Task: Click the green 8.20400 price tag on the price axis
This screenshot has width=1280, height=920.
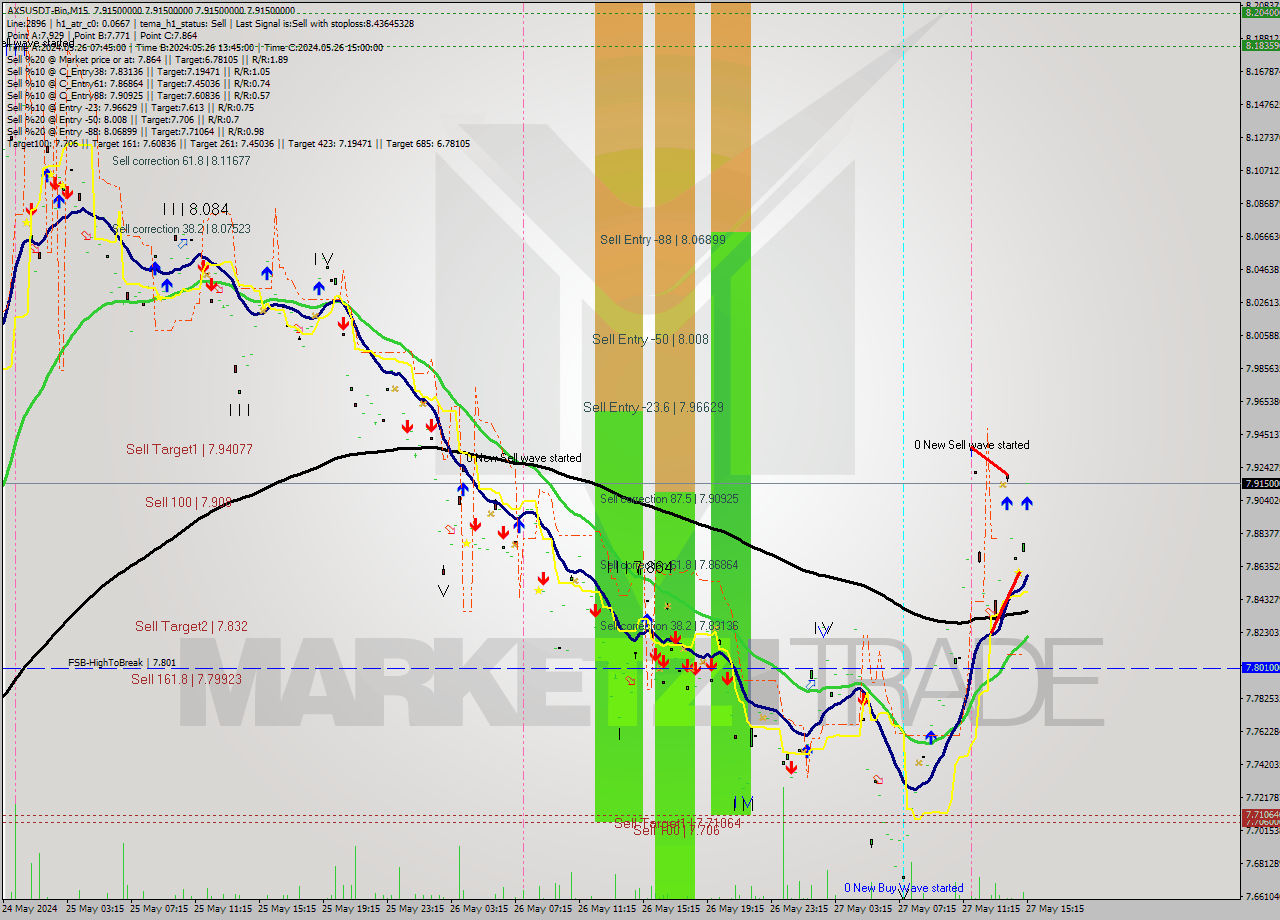Action: 1260,13
